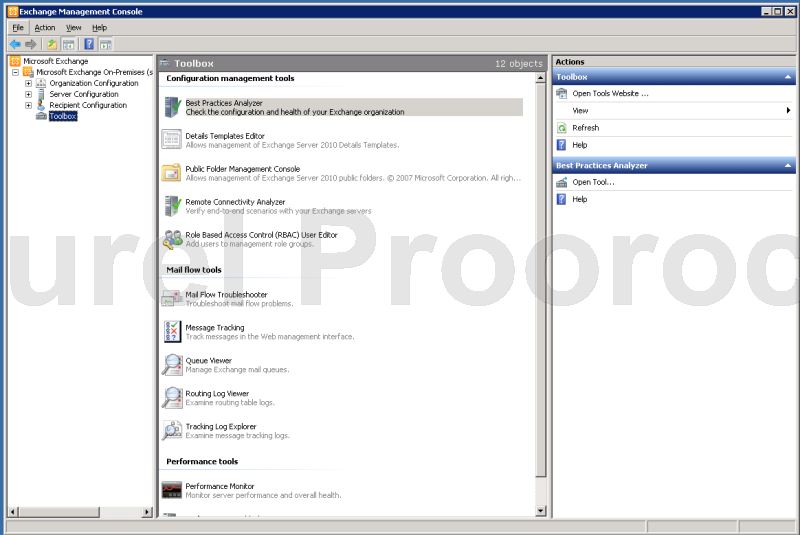
Task: Click the tree pane scroll left arrow
Action: (x=13, y=512)
